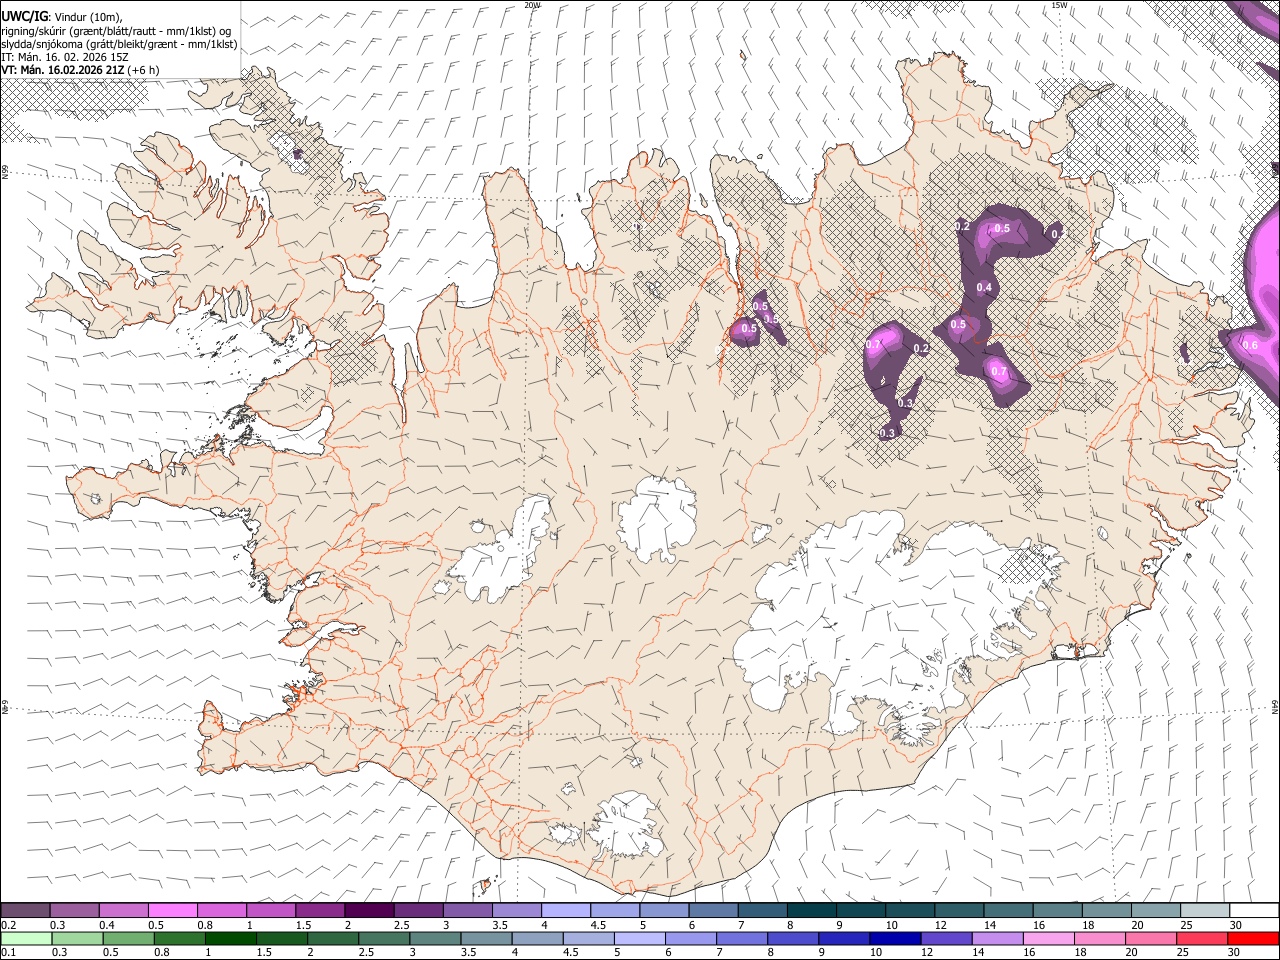
Task: Pick the top-row lavender swatch 4–4.5
Action: pyautogui.click(x=565, y=911)
